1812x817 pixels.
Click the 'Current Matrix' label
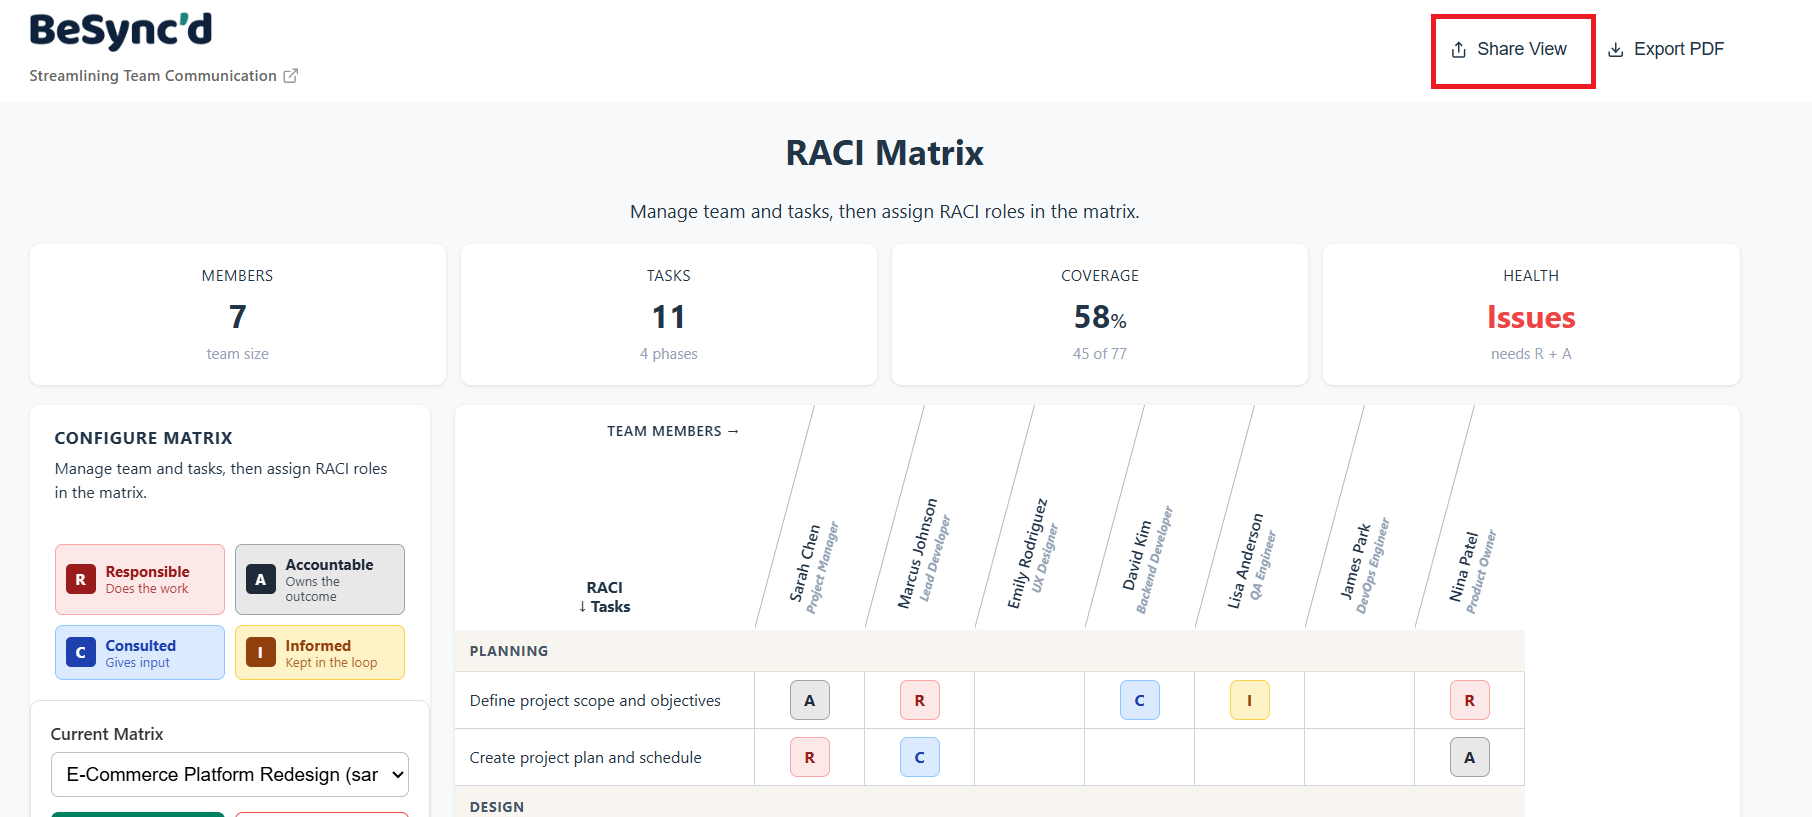(107, 734)
